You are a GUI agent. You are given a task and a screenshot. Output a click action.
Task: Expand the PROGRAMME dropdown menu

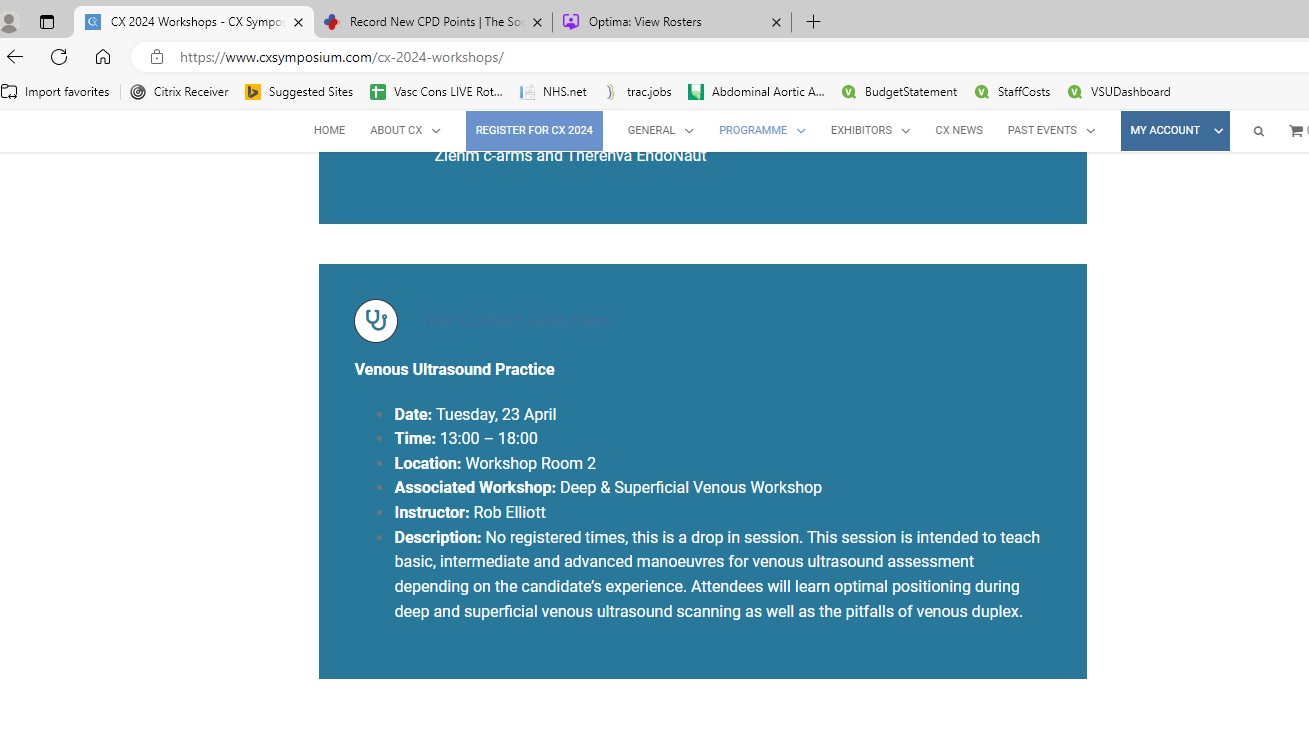pos(761,131)
